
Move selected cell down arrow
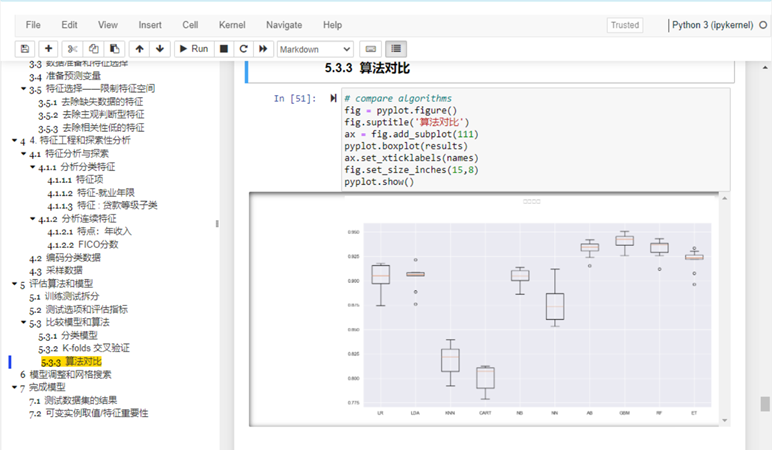(160, 48)
